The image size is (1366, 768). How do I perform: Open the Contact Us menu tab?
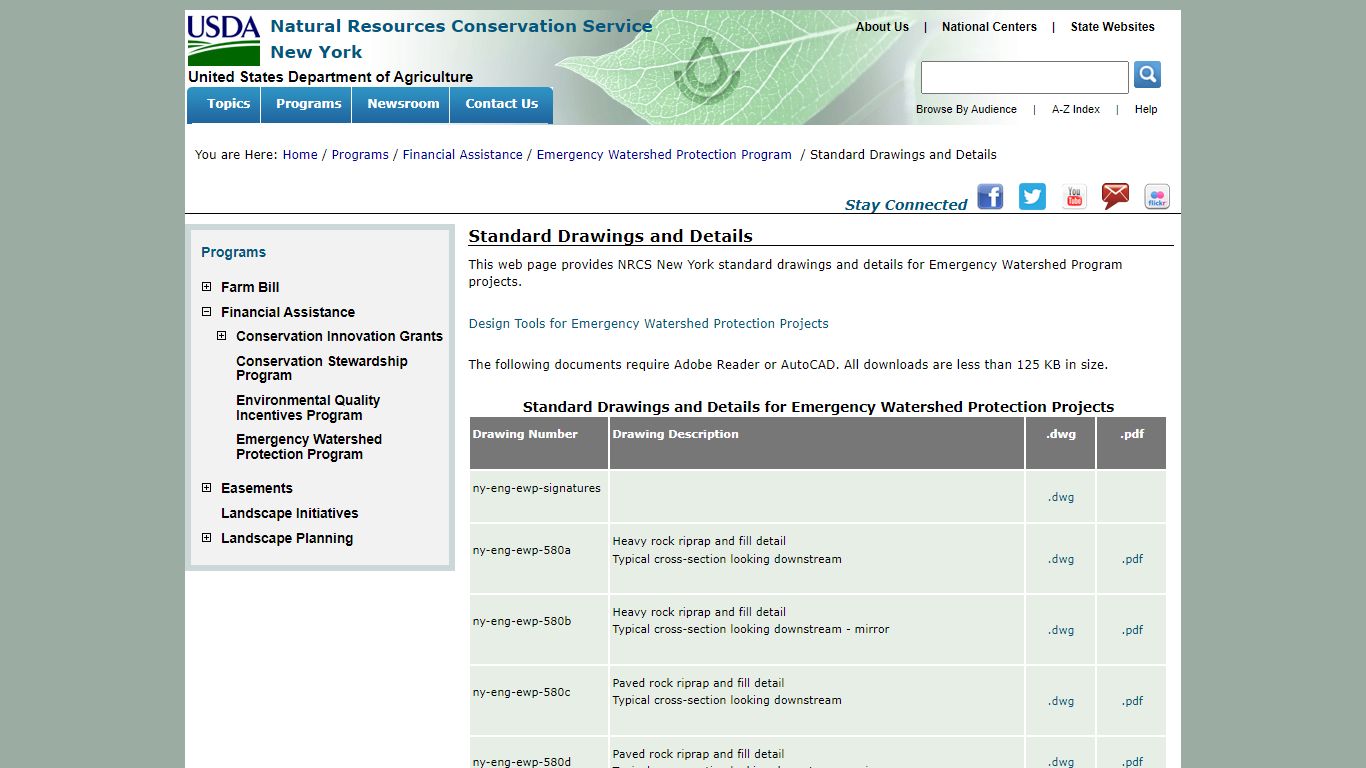click(x=501, y=104)
